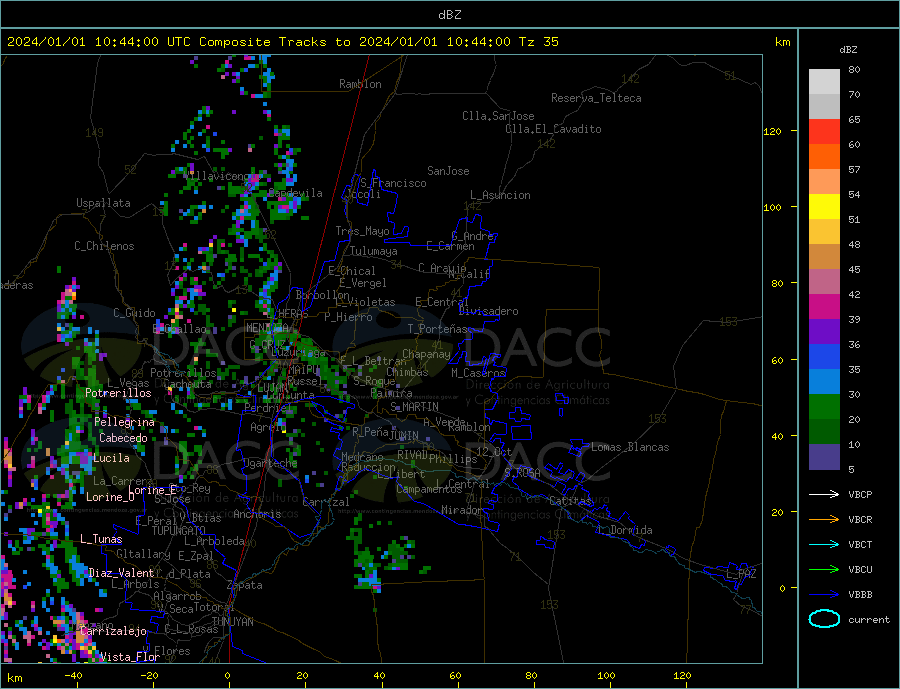
Task: Click the Campamentos map label
Action: [x=429, y=489]
